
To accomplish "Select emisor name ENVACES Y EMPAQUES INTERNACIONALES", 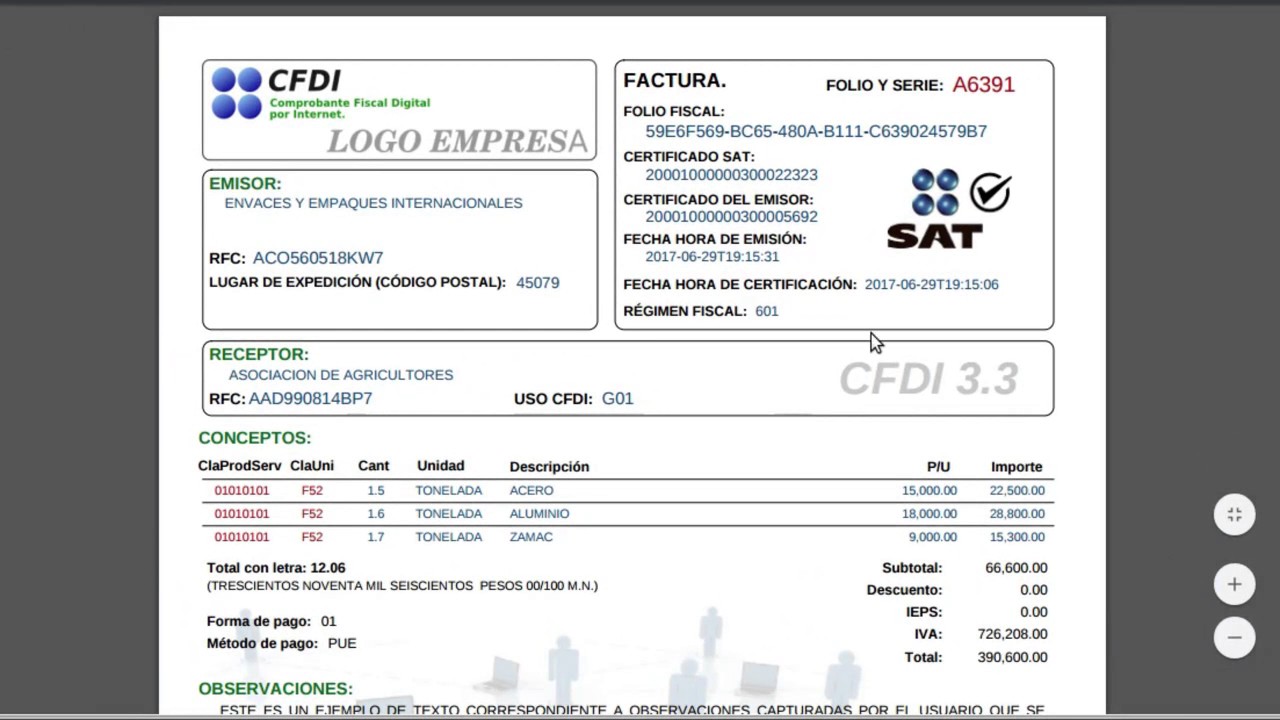I will [x=373, y=203].
